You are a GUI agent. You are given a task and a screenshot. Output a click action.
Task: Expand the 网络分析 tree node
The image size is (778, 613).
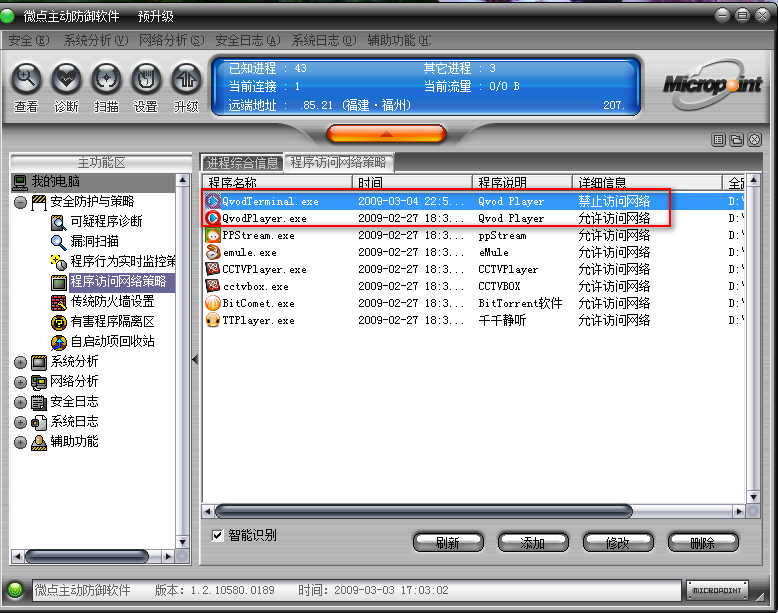click(20, 382)
